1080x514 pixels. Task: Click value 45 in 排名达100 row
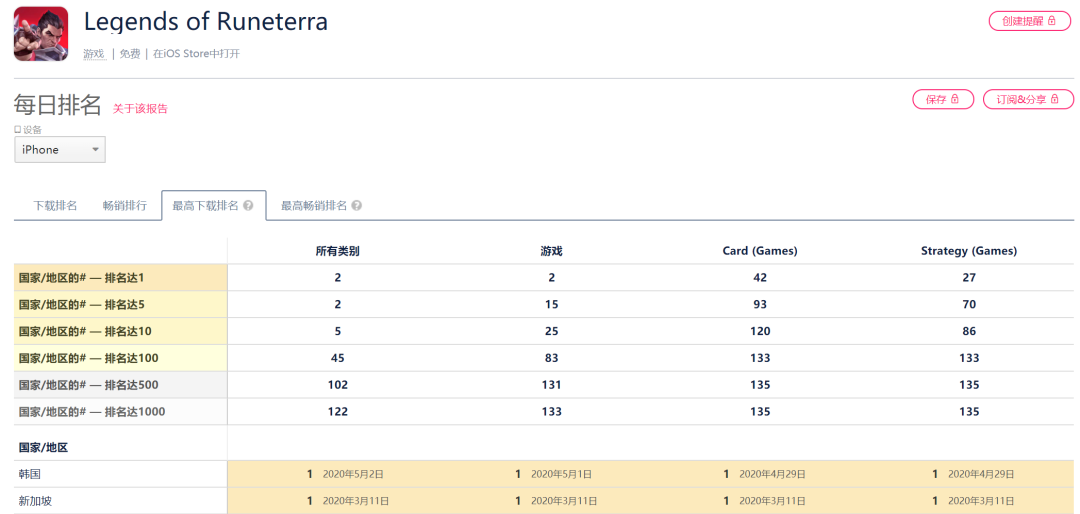[338, 358]
